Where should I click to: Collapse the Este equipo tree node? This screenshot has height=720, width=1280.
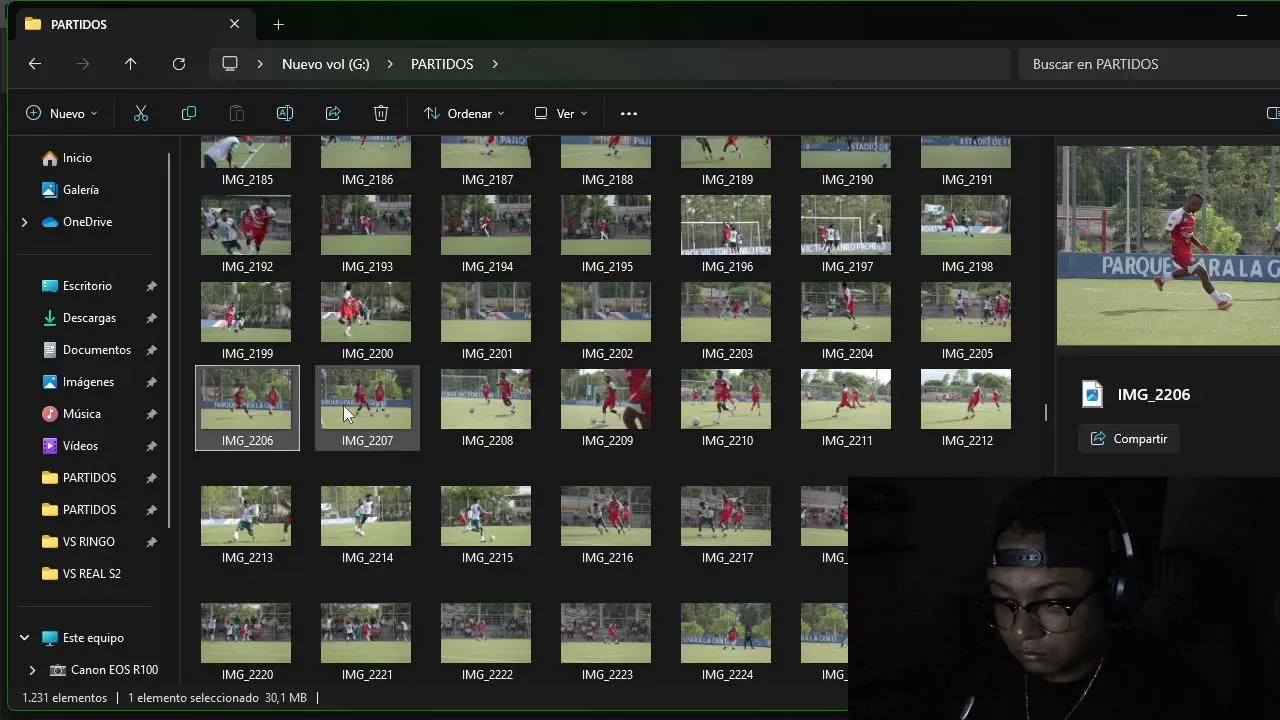(x=24, y=638)
